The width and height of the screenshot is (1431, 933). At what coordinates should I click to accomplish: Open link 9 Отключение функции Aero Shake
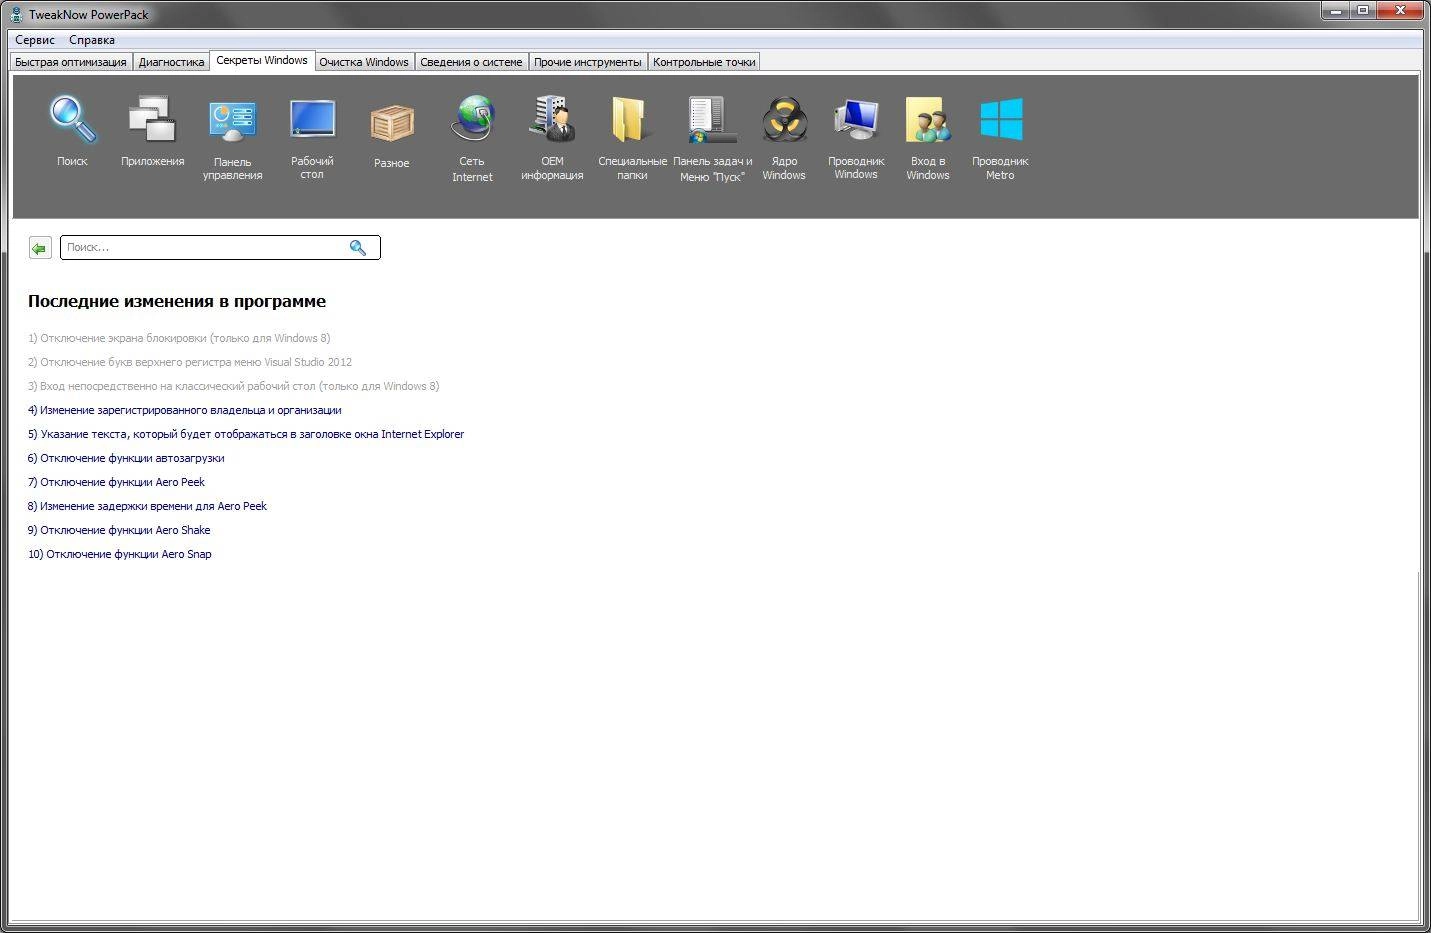coord(119,530)
